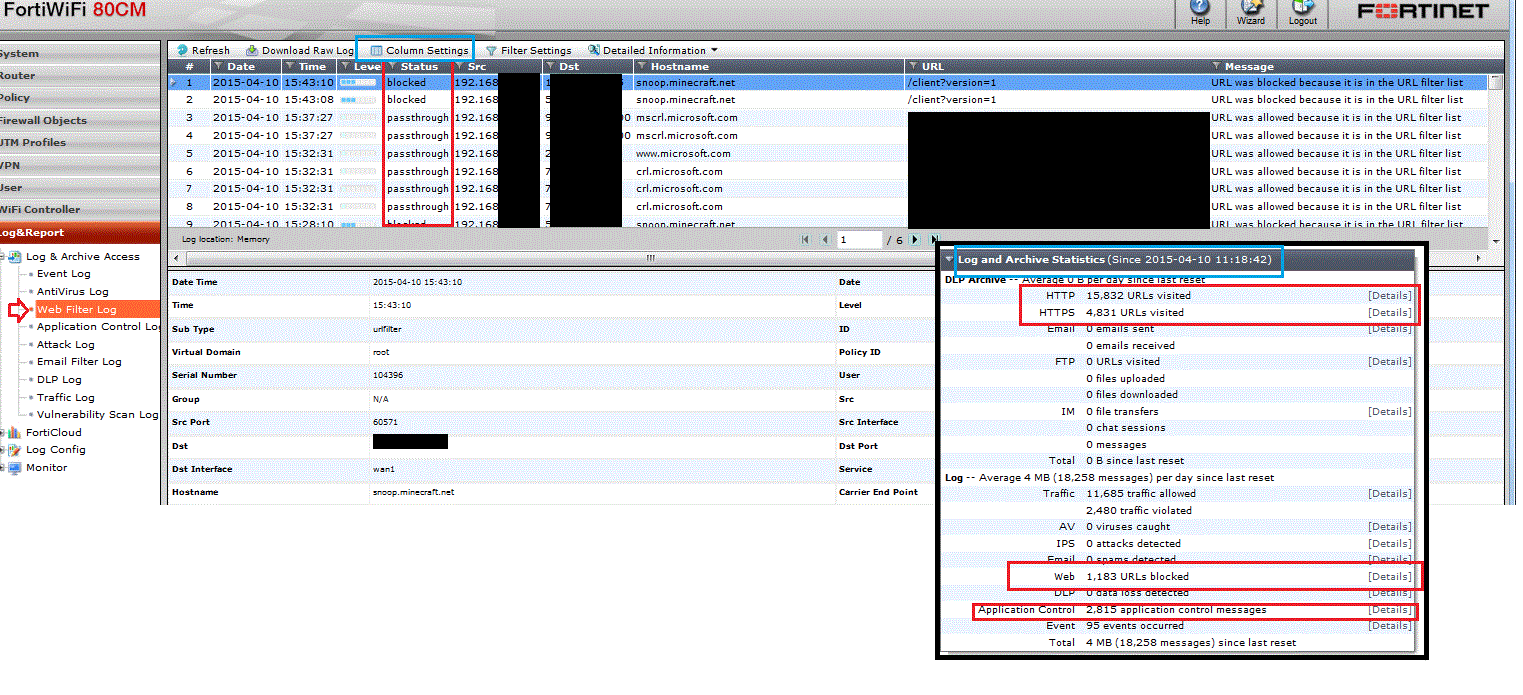Open Details for IM file transfers
1523x695 pixels.
pos(1390,411)
